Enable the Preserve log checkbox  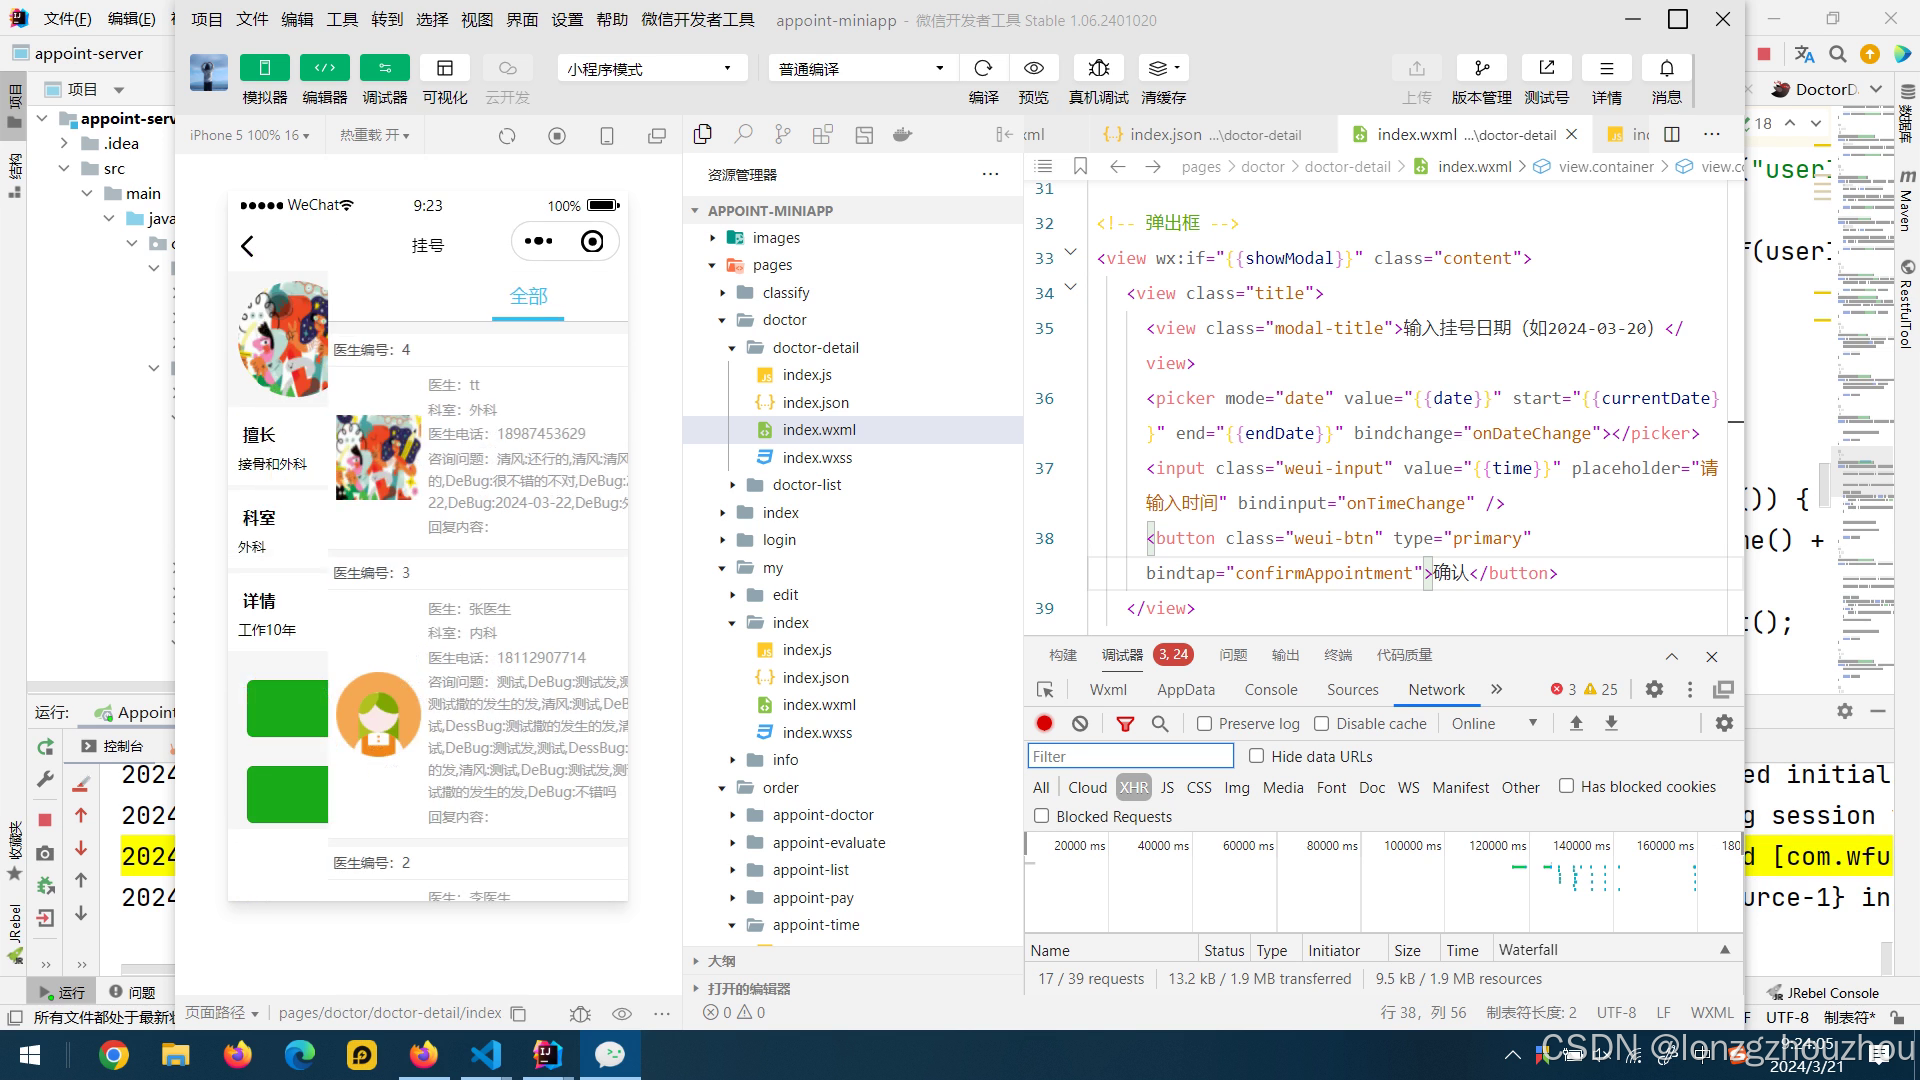pos(1205,723)
